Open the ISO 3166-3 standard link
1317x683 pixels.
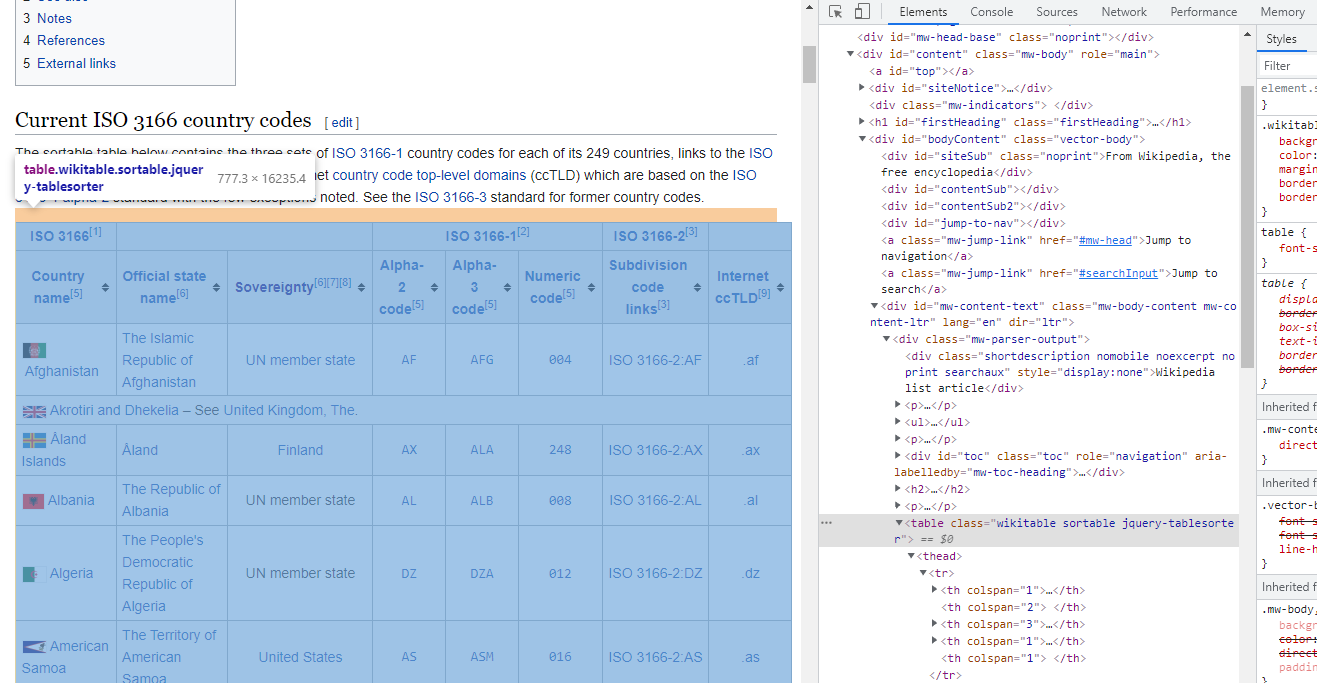[x=451, y=197]
